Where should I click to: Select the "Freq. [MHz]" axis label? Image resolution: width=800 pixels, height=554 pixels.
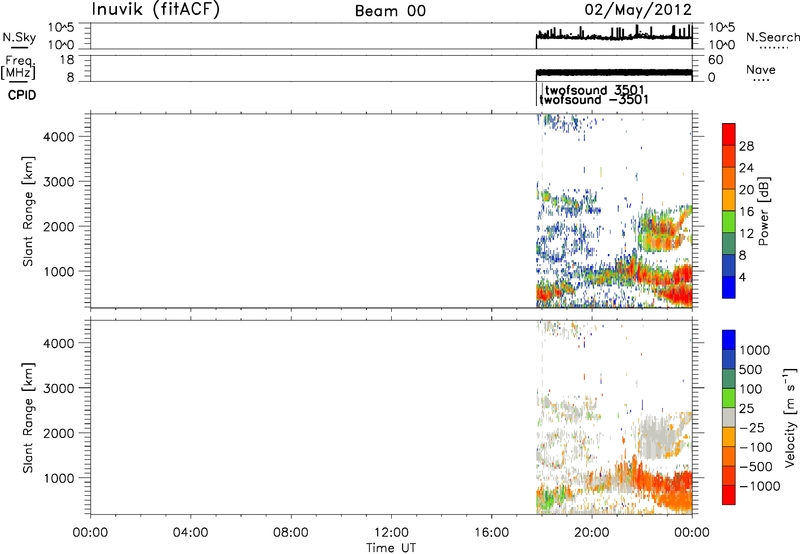[x=19, y=67]
